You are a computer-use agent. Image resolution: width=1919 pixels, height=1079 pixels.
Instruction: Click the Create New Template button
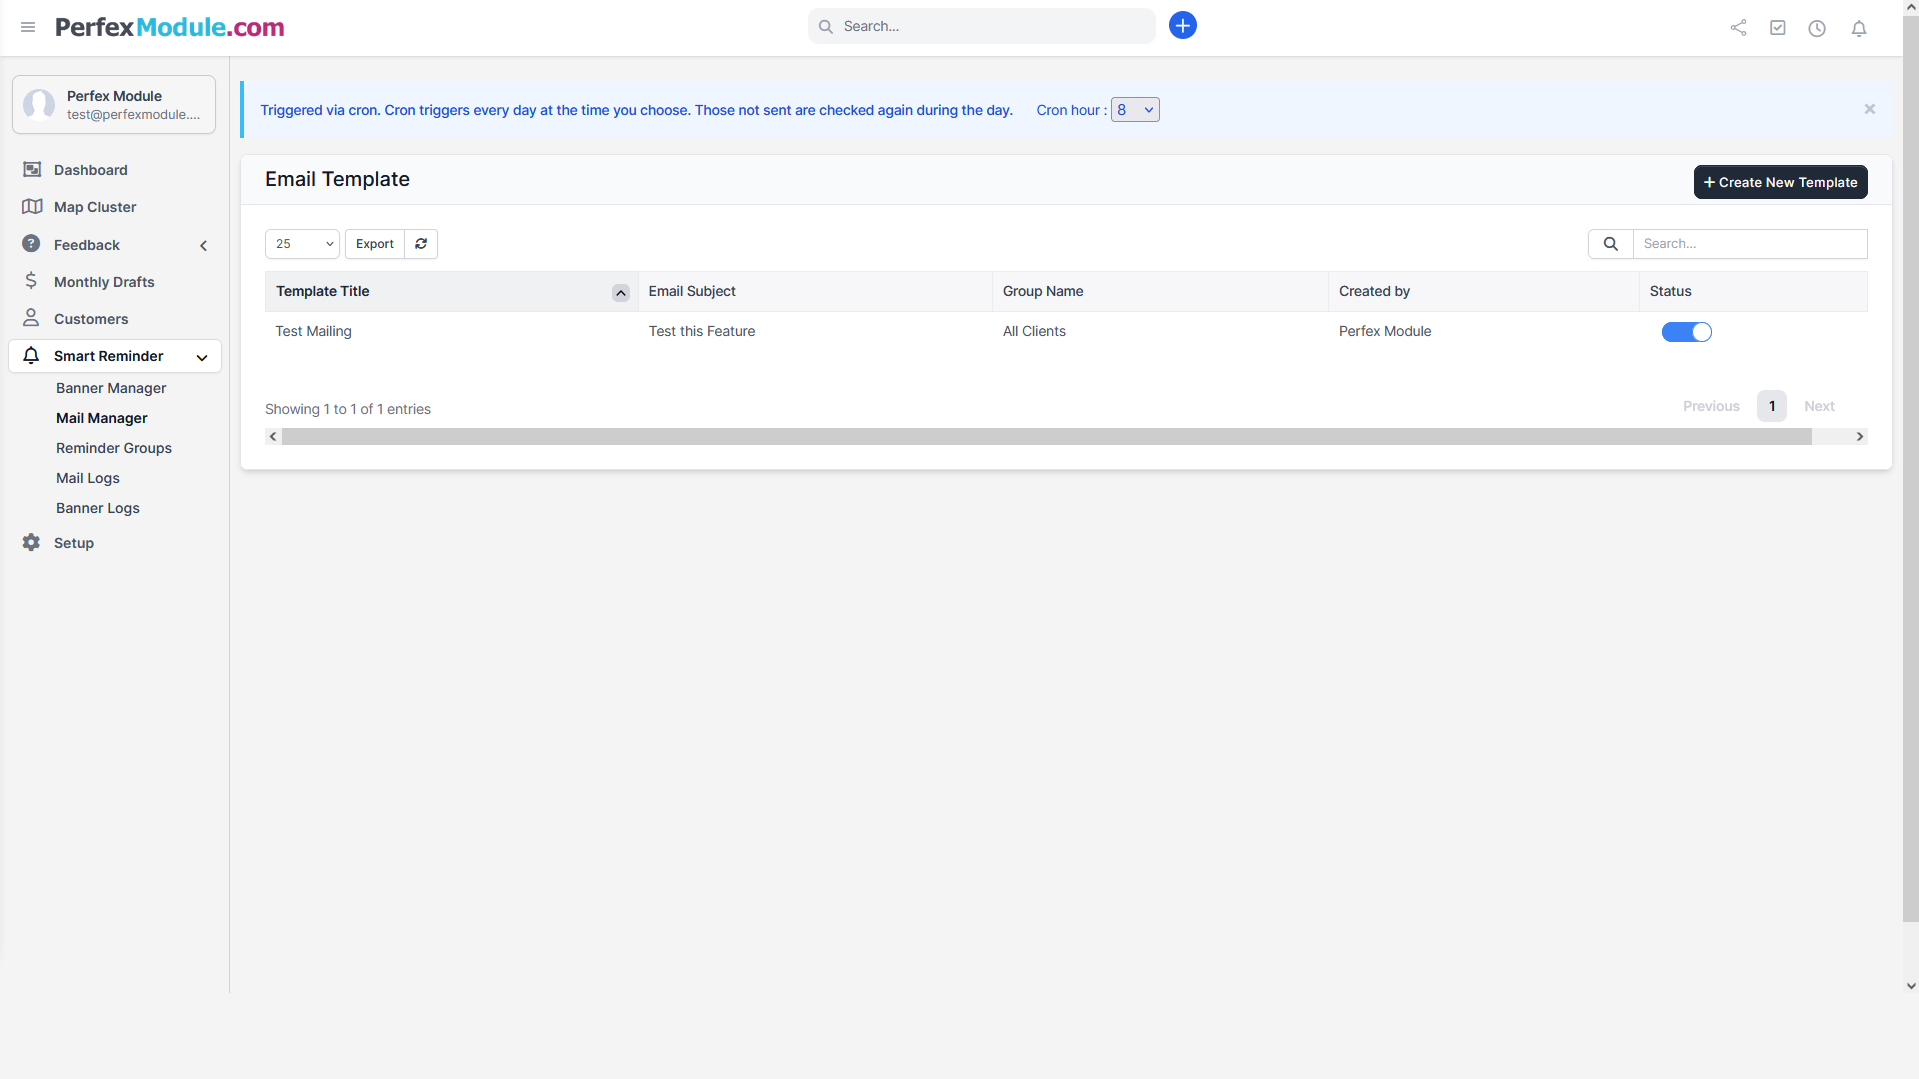[1779, 182]
